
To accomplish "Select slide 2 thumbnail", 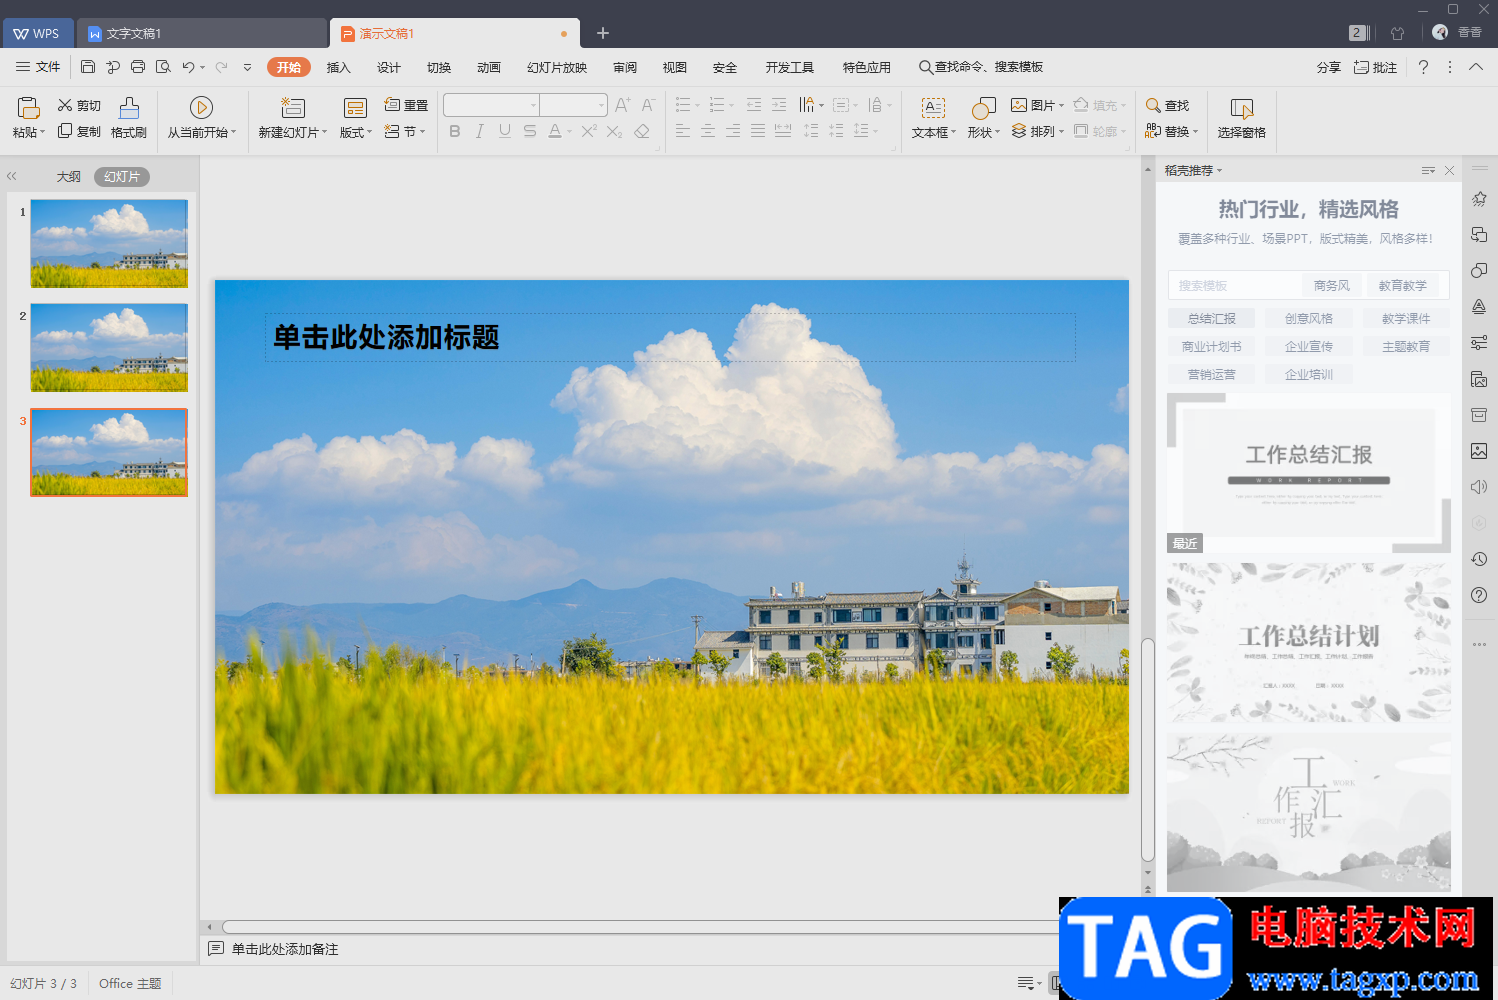I will [x=109, y=348].
